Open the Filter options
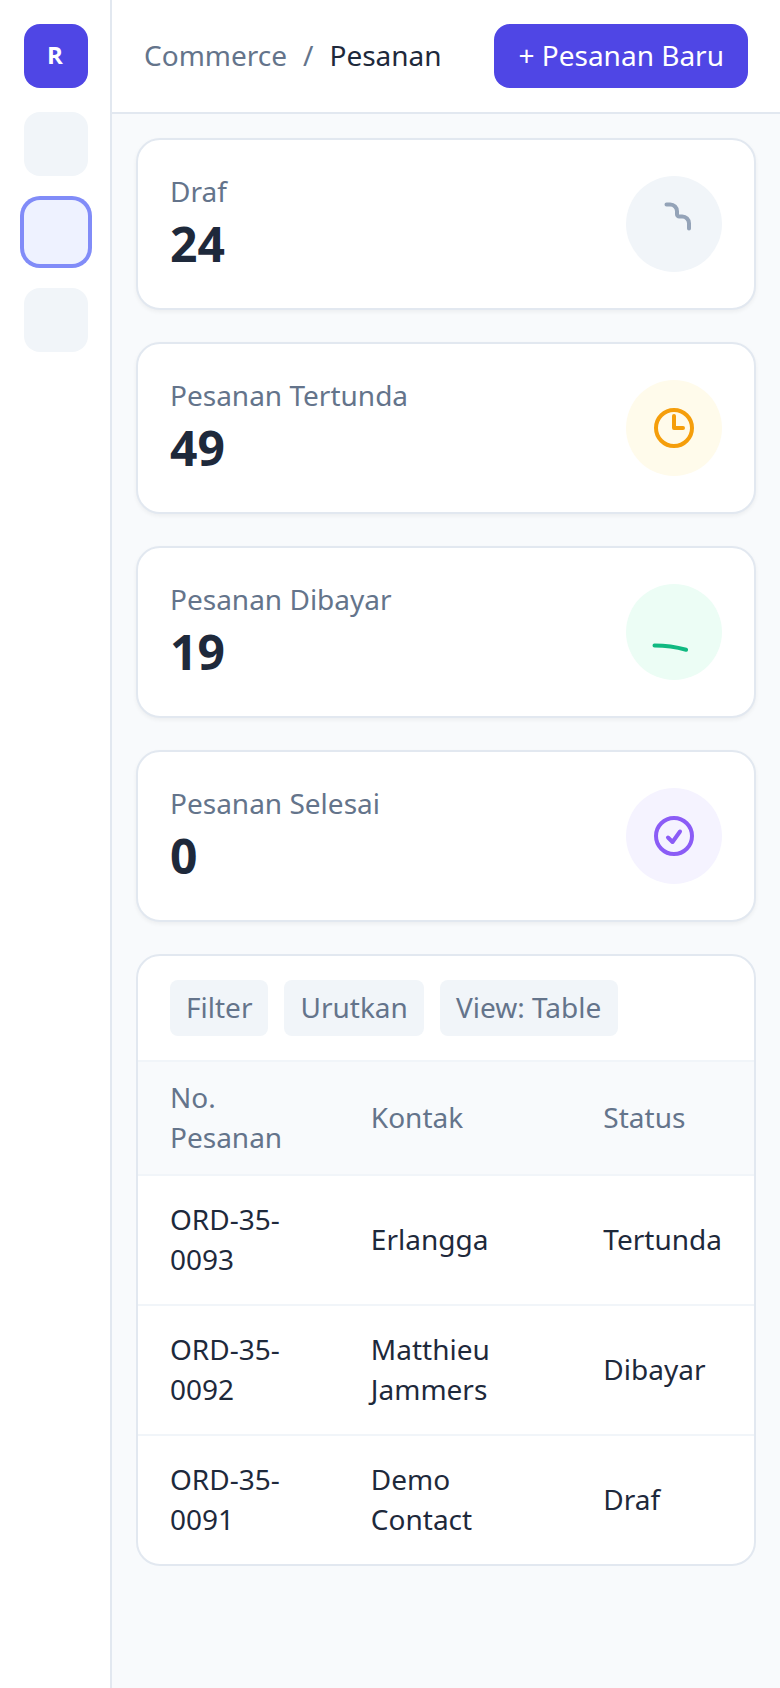The image size is (780, 1688). [219, 1008]
